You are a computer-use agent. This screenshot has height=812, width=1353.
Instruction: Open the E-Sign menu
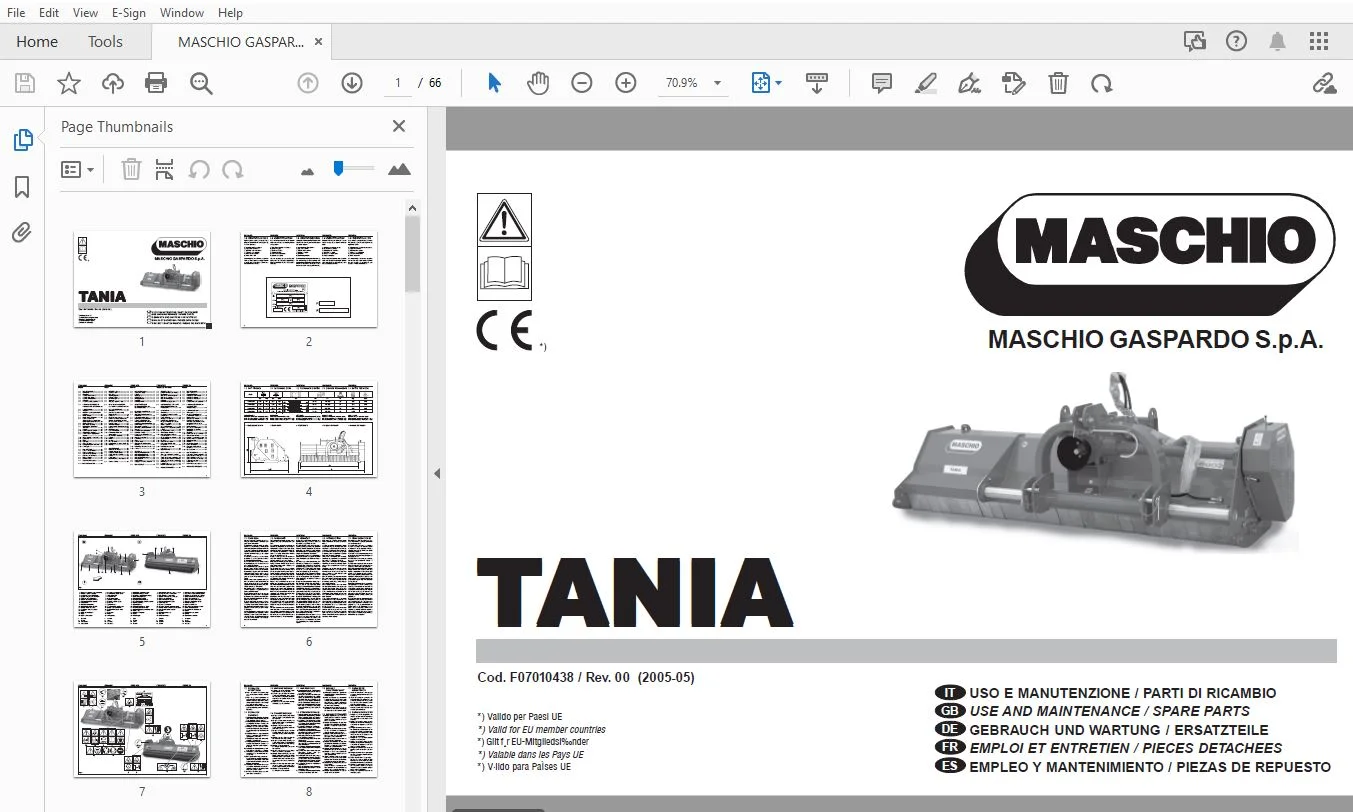pos(129,13)
